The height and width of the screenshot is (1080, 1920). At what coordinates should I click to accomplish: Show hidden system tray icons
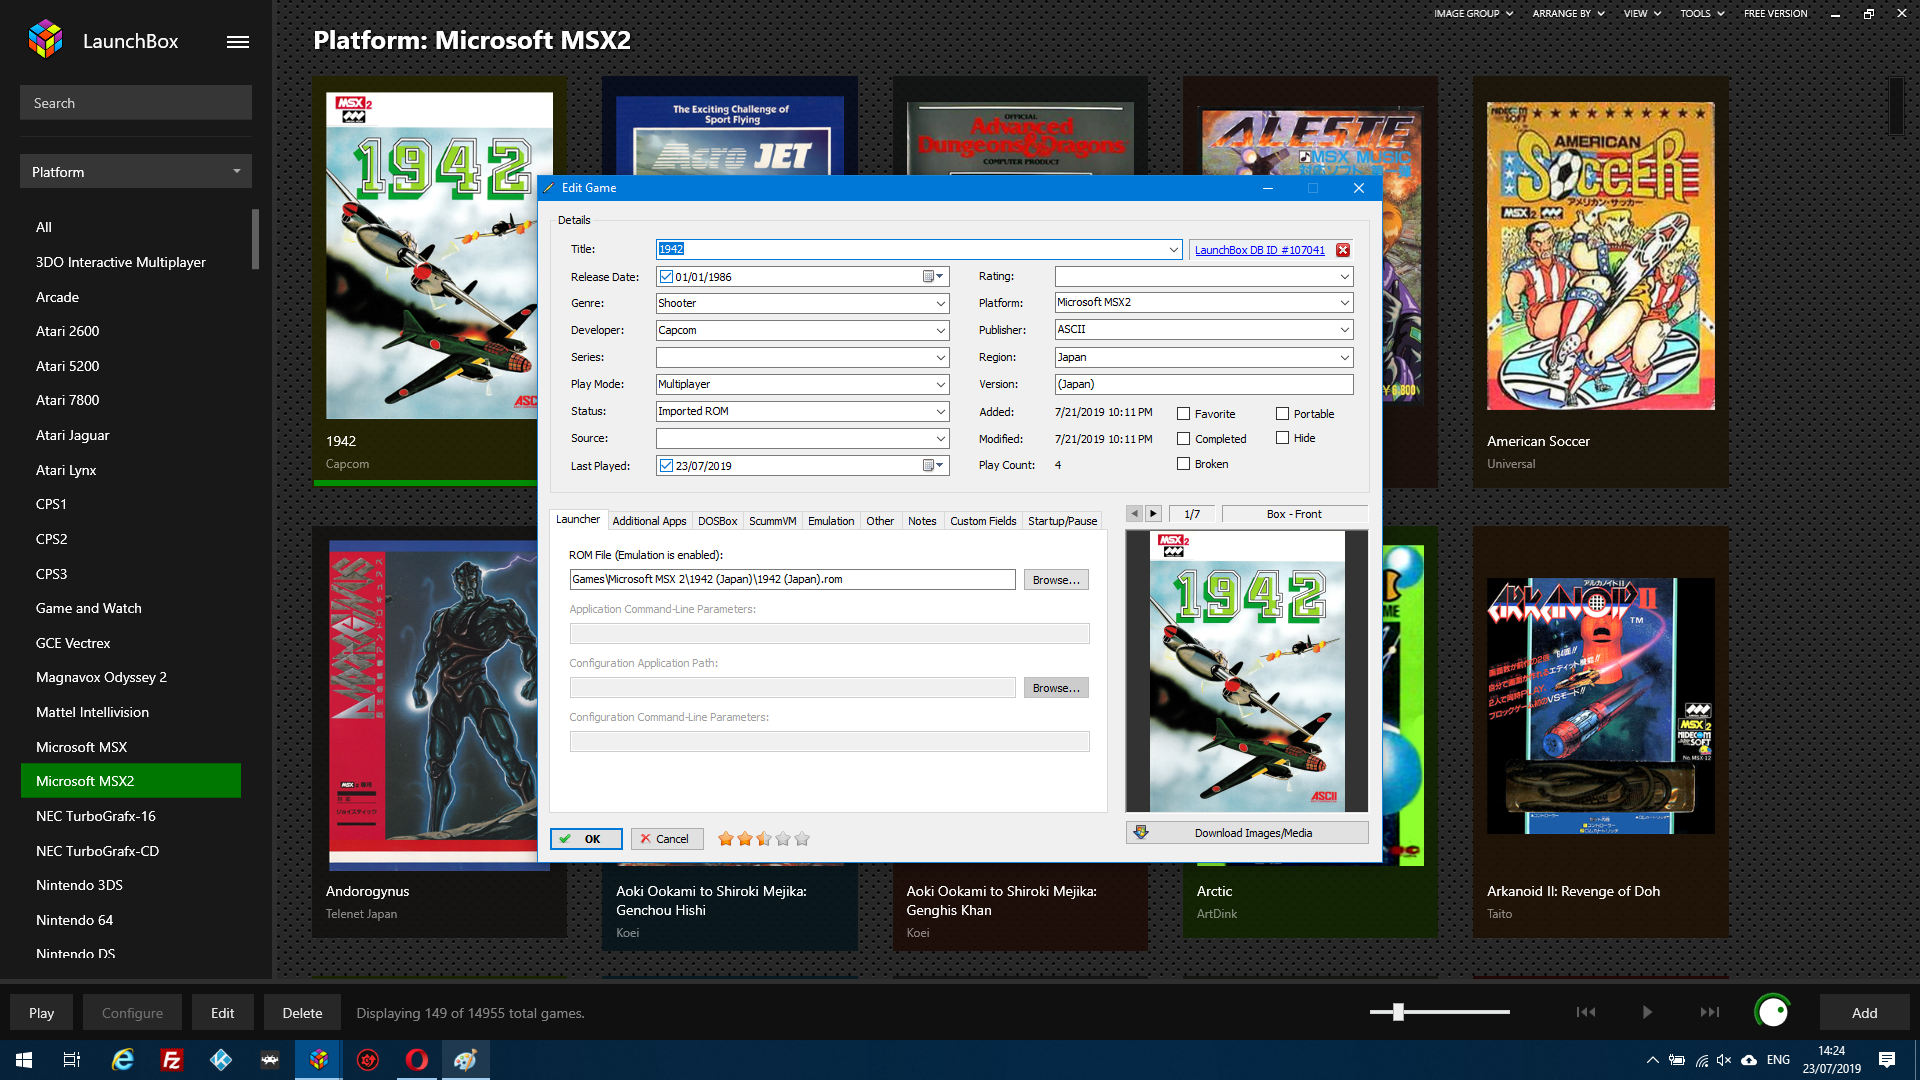coord(1652,1060)
